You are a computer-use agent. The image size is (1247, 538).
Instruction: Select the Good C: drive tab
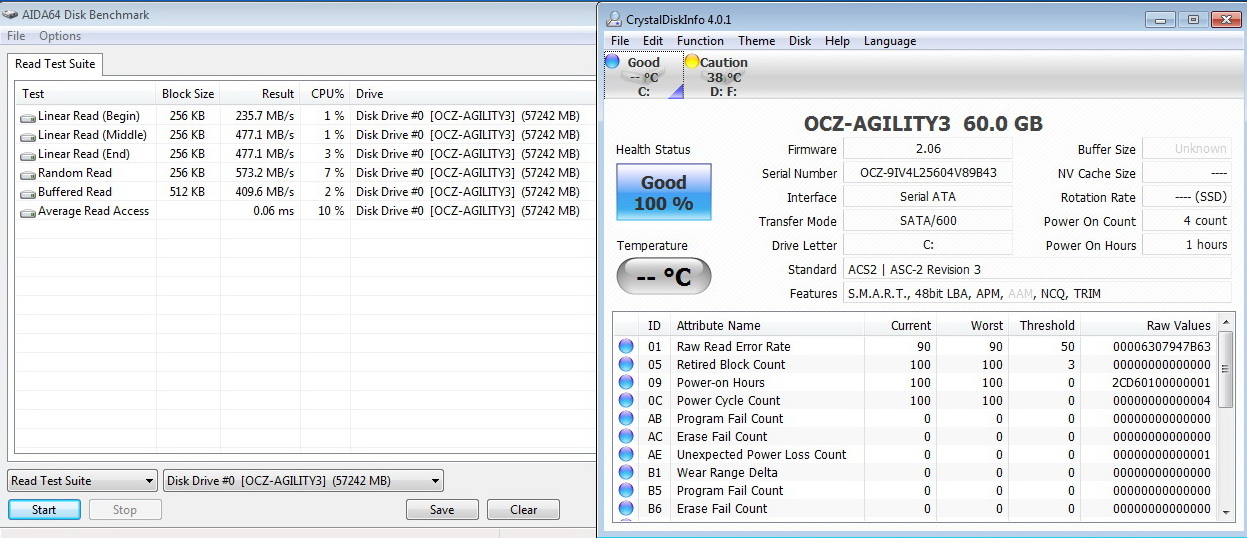click(644, 76)
